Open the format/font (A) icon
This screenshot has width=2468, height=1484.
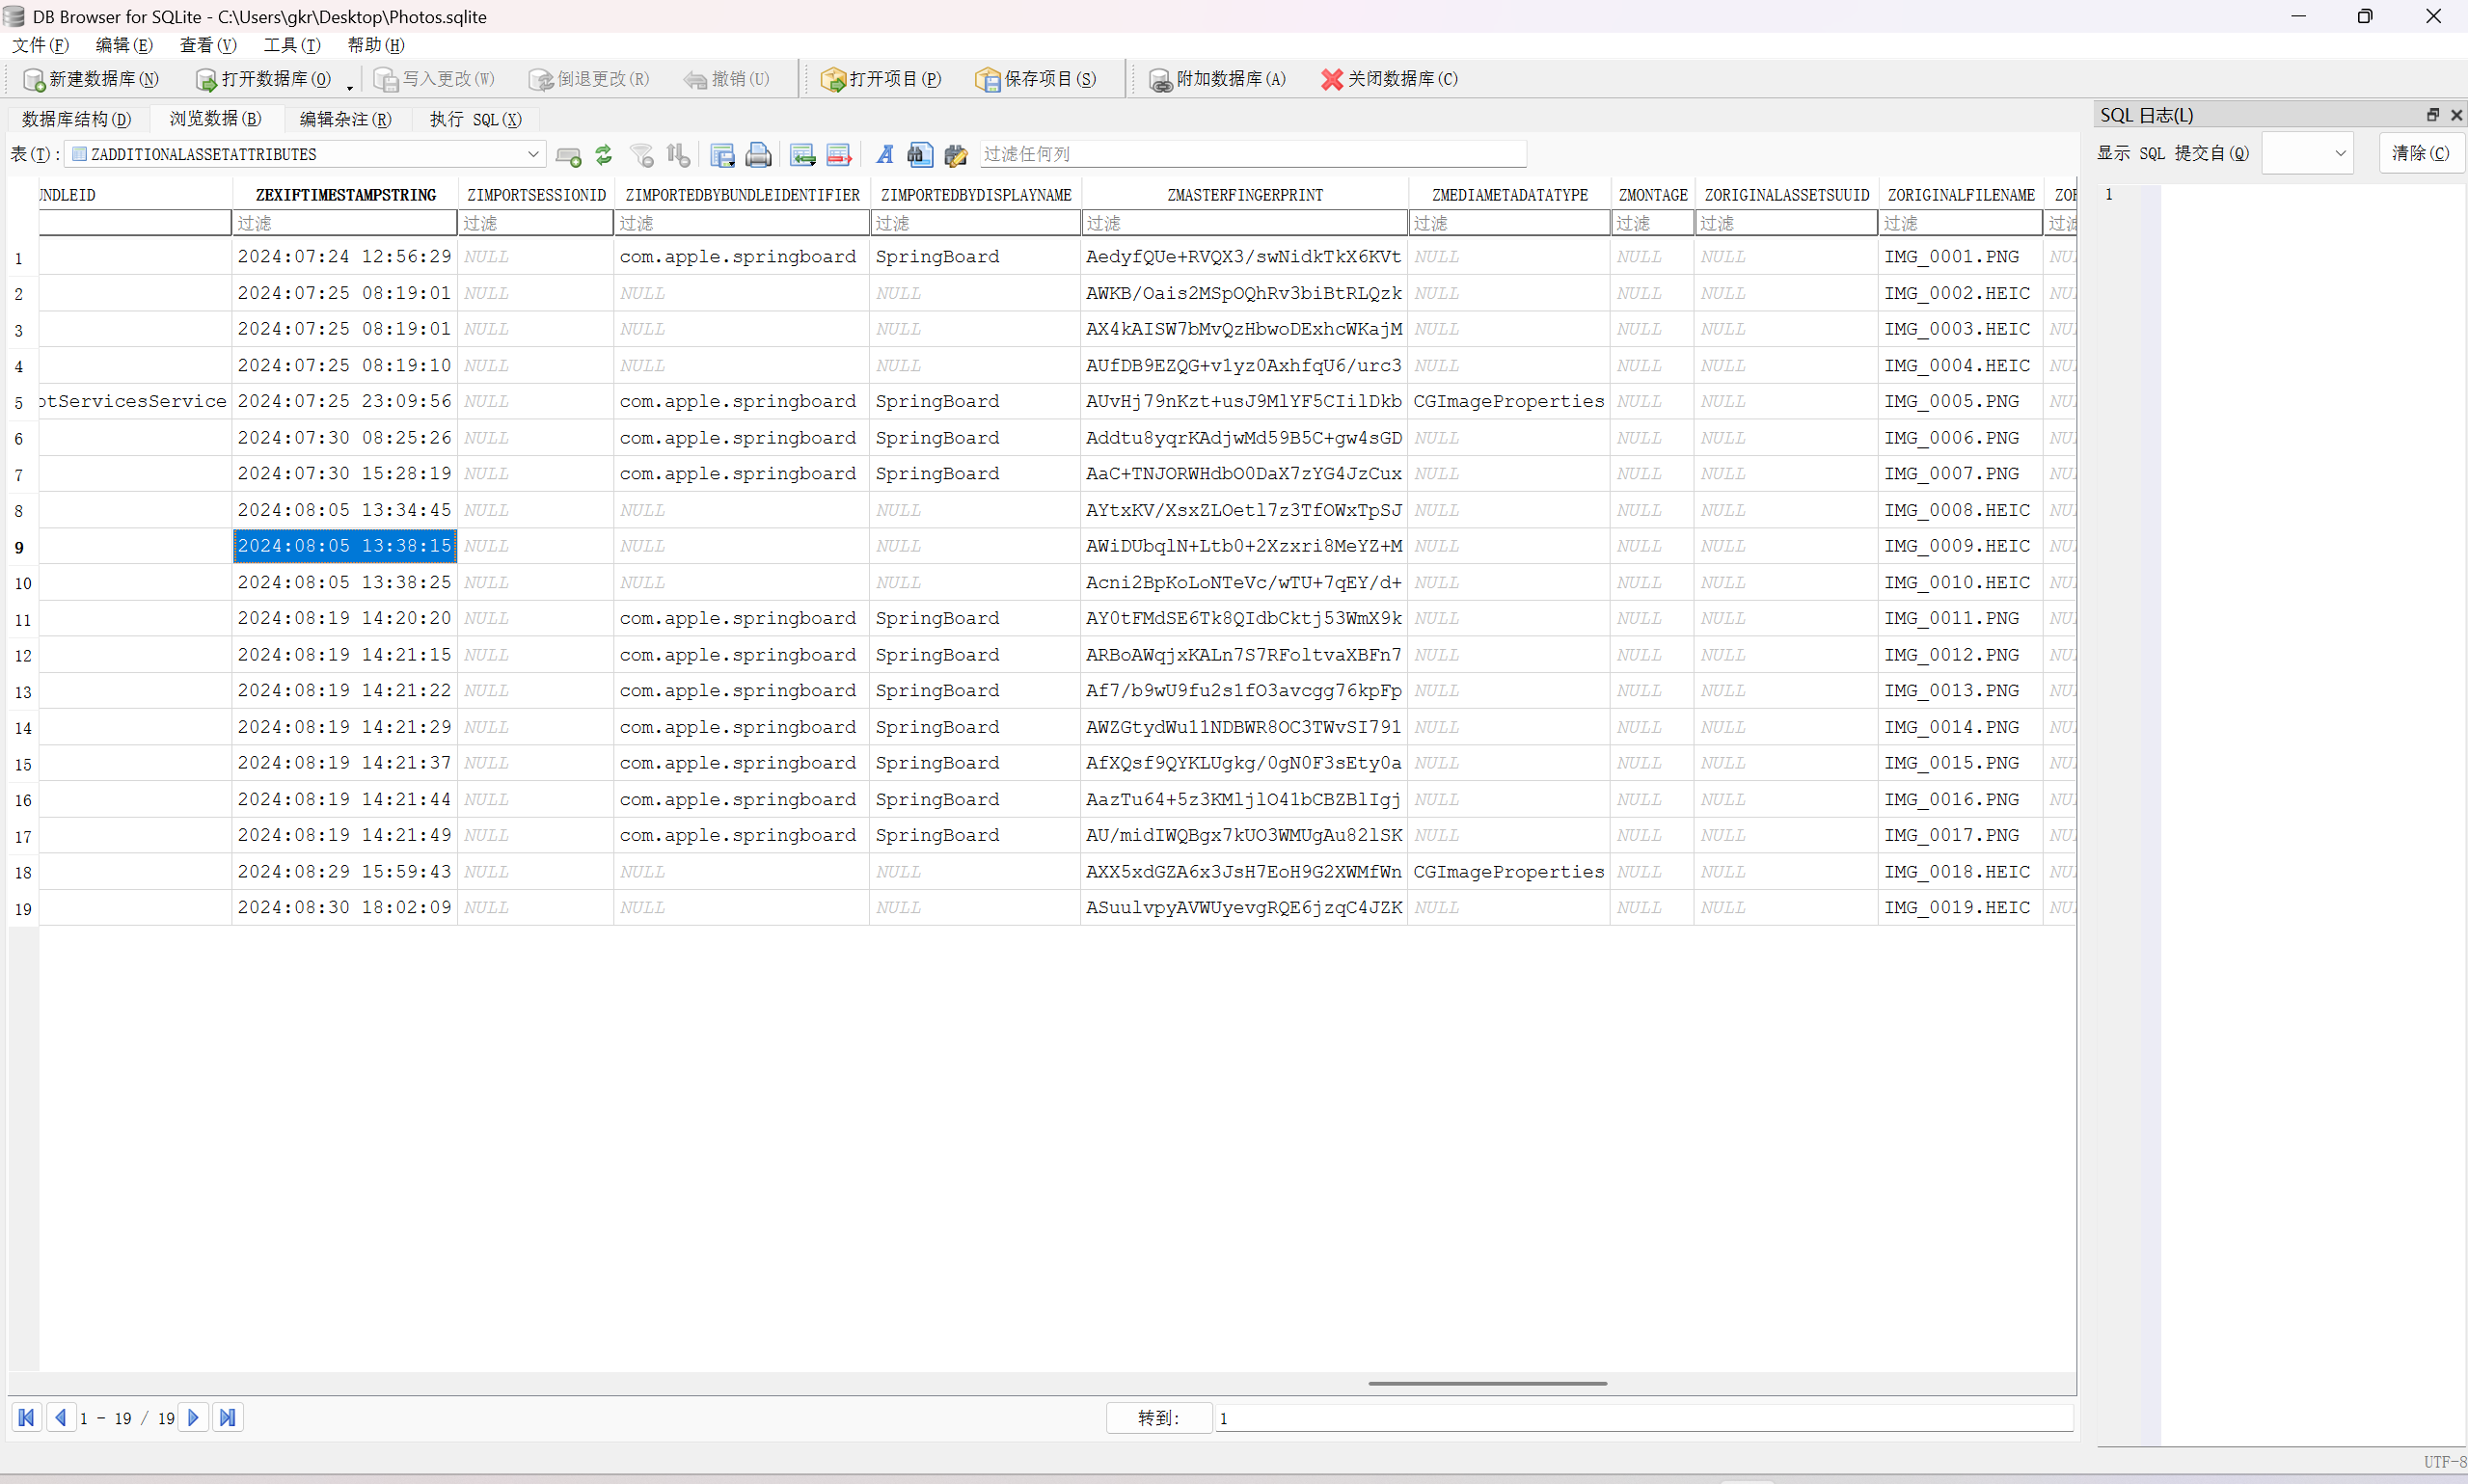[x=885, y=154]
